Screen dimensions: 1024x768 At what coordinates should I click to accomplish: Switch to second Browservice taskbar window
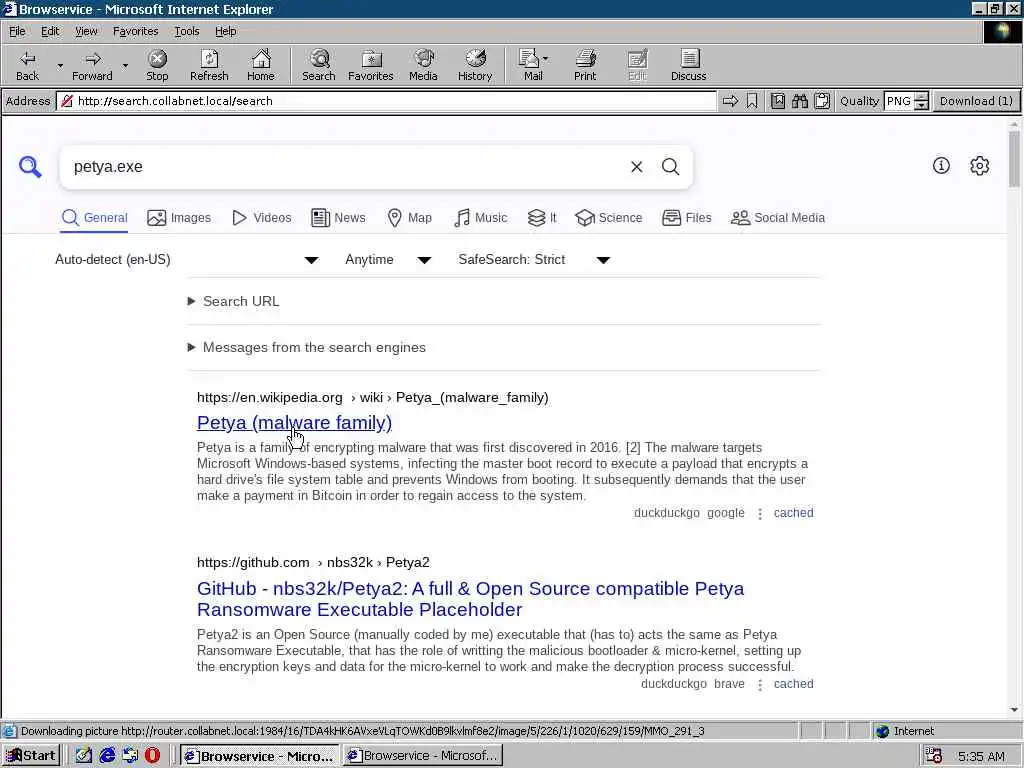tap(423, 756)
